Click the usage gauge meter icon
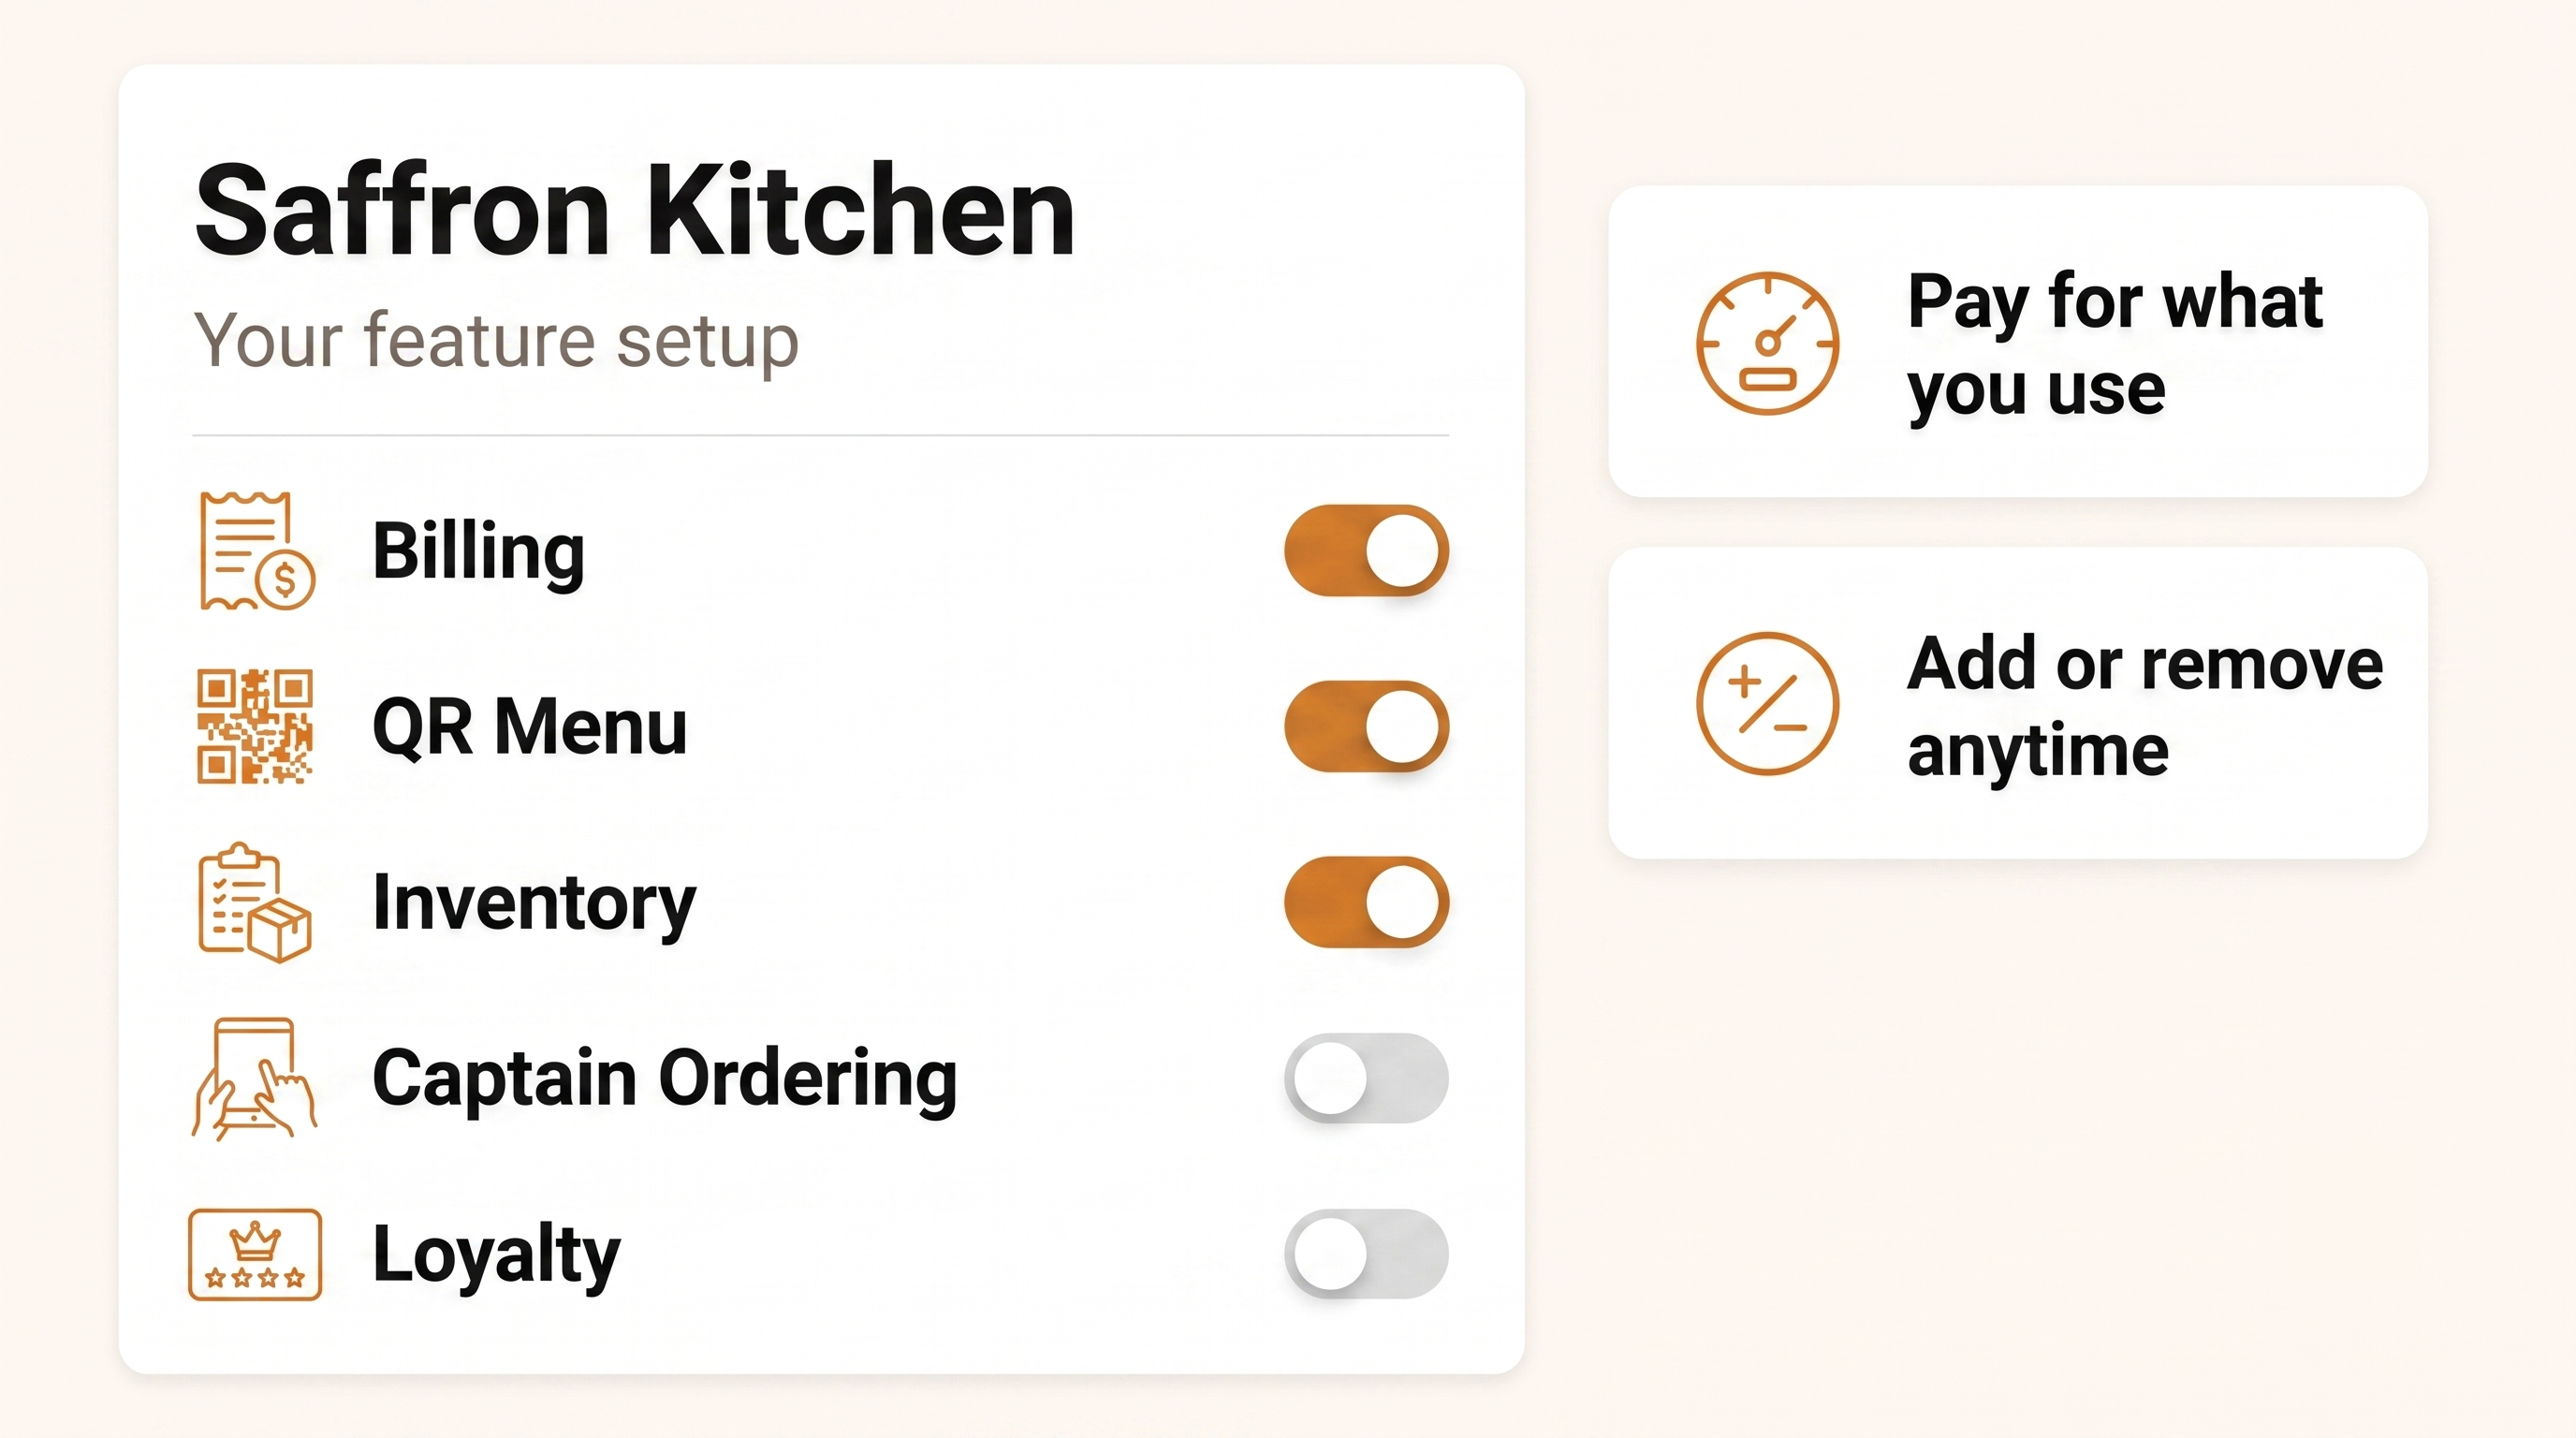This screenshot has height=1438, width=2576. pyautogui.click(x=1767, y=342)
